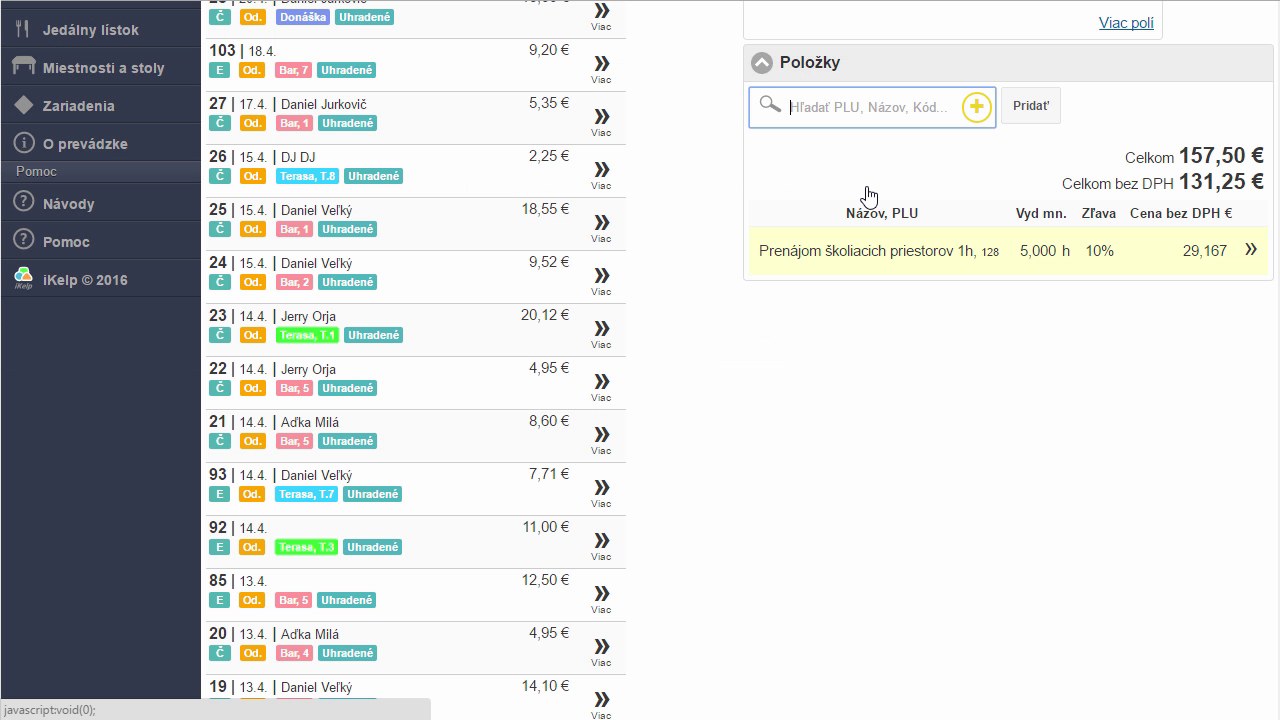
Task: Open Viac for order 26 DJ DJ
Action: [601, 176]
